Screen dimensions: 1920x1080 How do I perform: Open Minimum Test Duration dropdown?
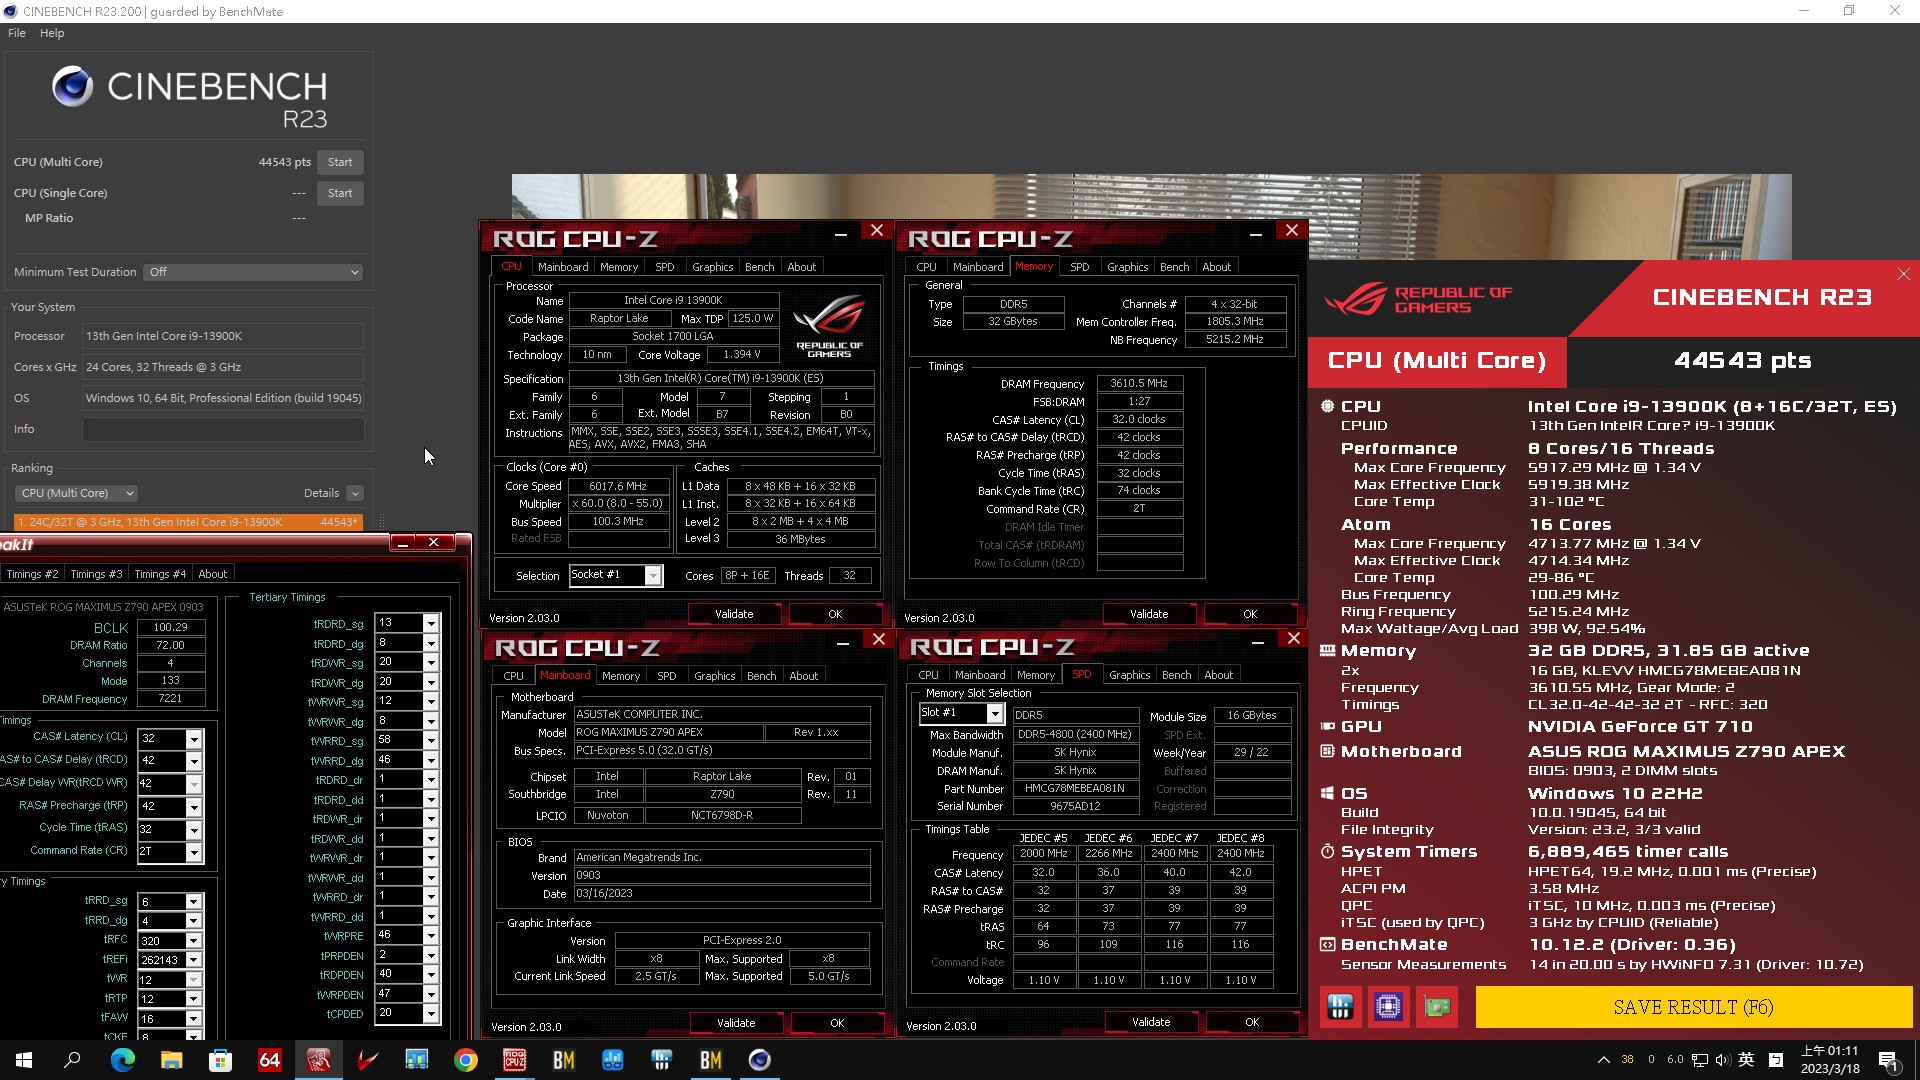coord(253,272)
